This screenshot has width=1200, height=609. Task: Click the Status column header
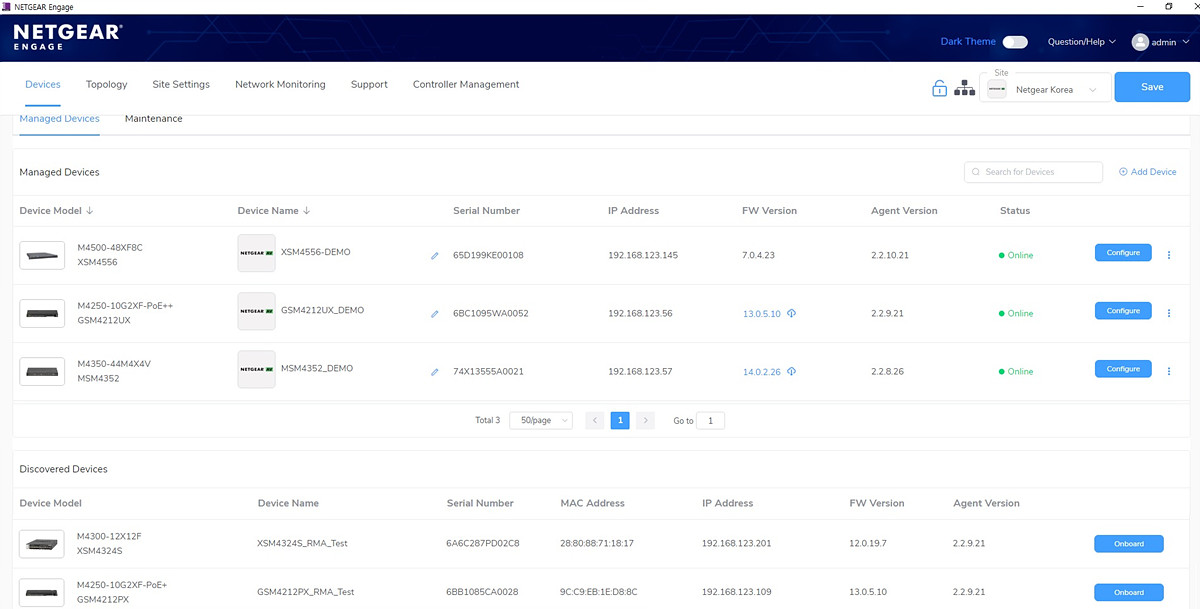pos(1015,211)
